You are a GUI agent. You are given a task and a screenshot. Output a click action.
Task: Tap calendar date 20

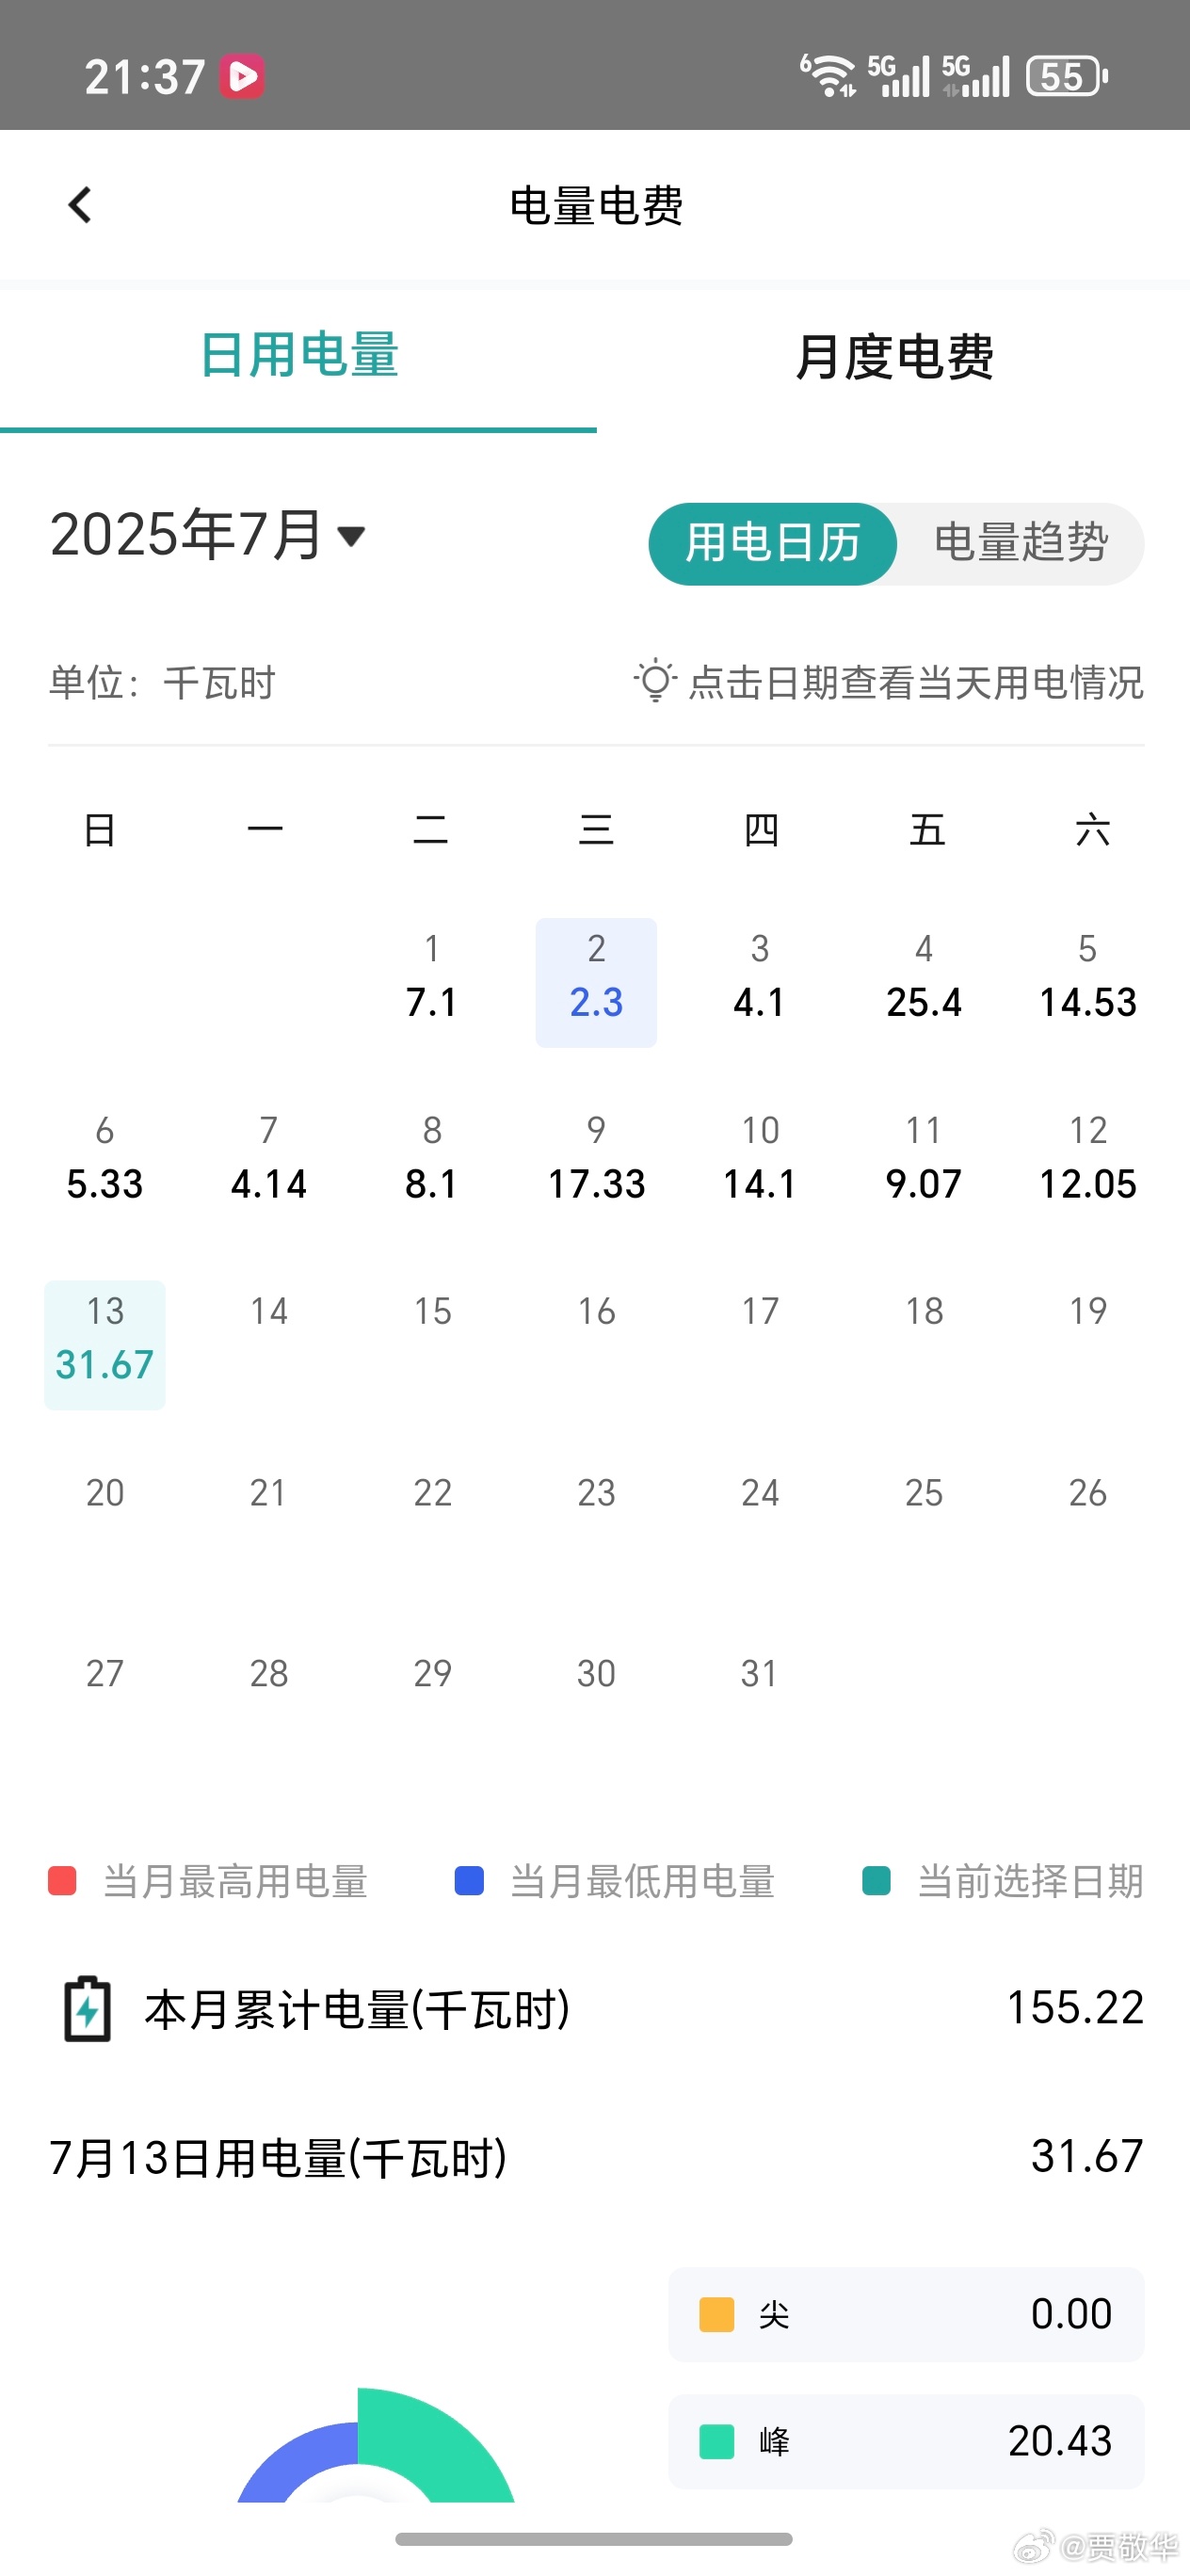(x=105, y=1493)
